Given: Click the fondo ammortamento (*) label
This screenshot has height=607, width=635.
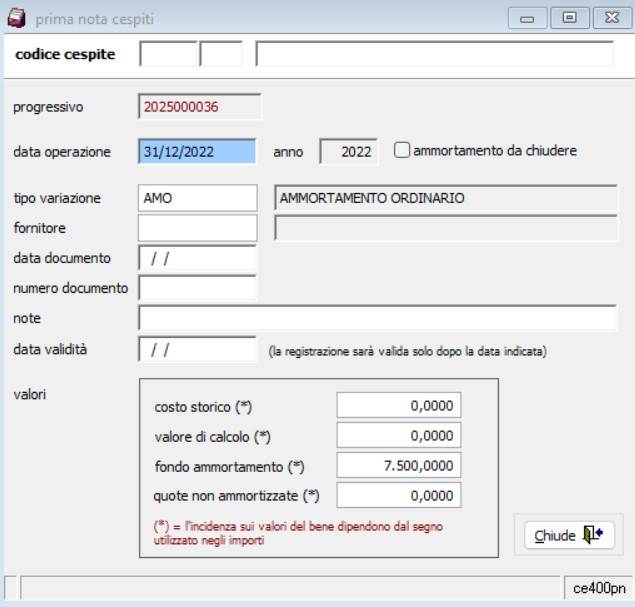Looking at the screenshot, I should [x=230, y=466].
